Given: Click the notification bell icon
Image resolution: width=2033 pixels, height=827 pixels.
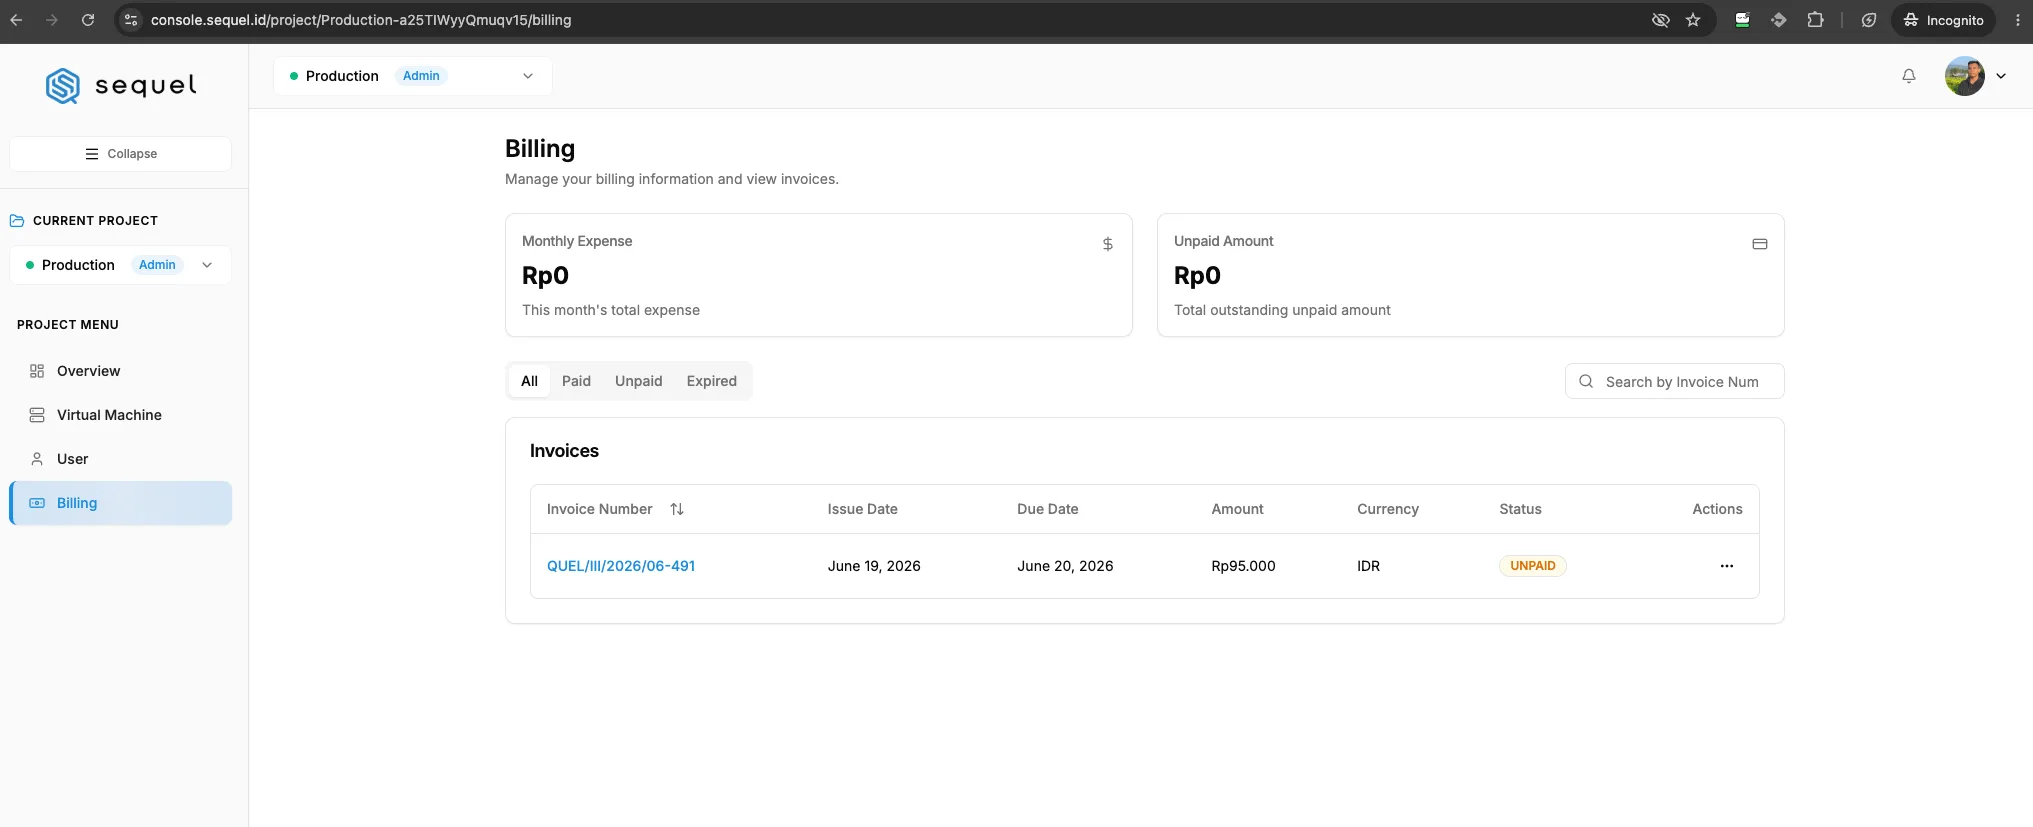Looking at the screenshot, I should pos(1908,76).
